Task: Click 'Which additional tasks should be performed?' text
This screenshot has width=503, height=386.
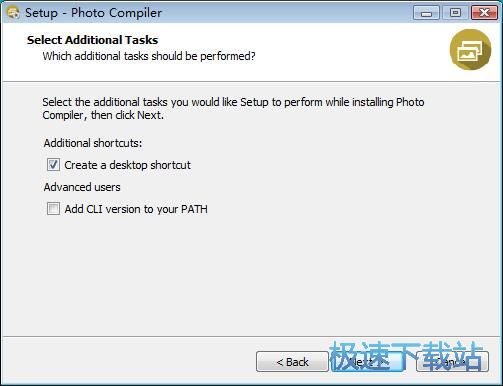Action: [149, 56]
